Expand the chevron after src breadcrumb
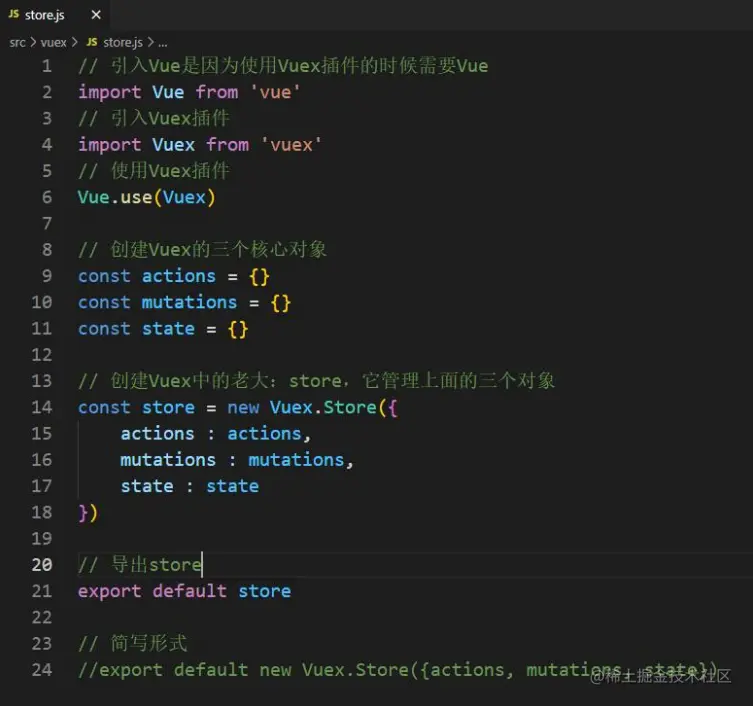 (33, 43)
